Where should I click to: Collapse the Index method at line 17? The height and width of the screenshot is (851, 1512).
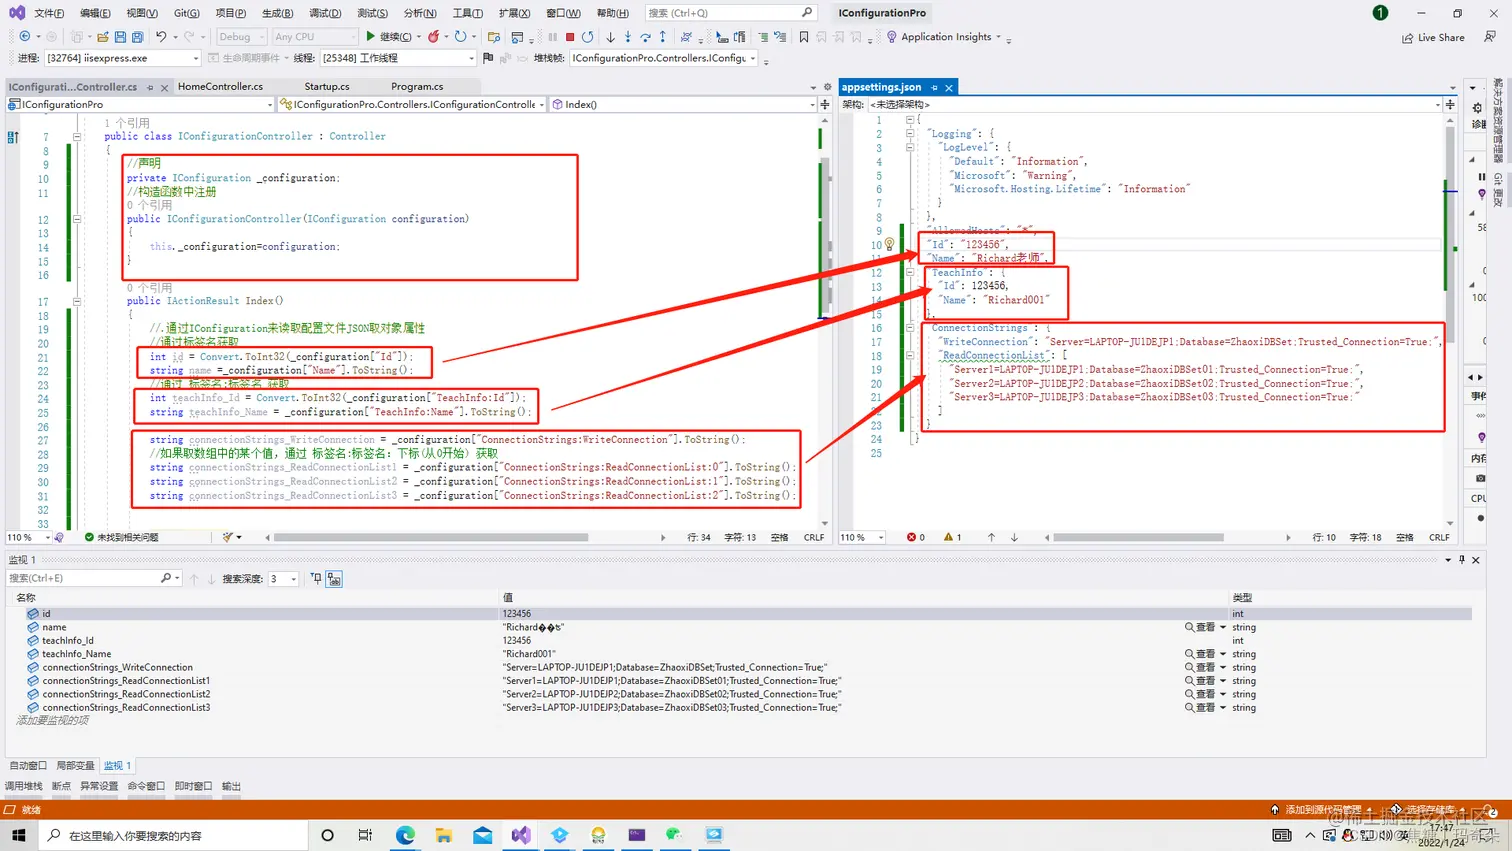[x=77, y=301]
